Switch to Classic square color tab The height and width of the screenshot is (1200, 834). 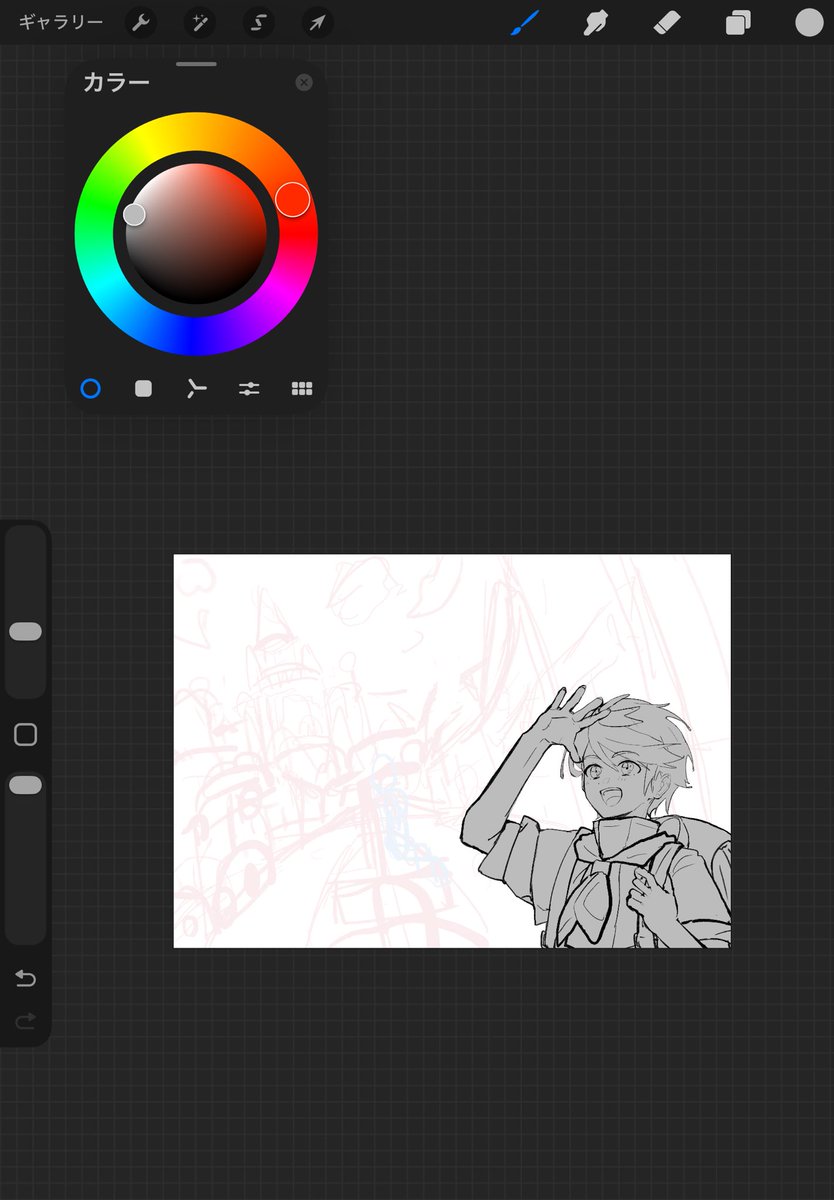pyautogui.click(x=144, y=388)
